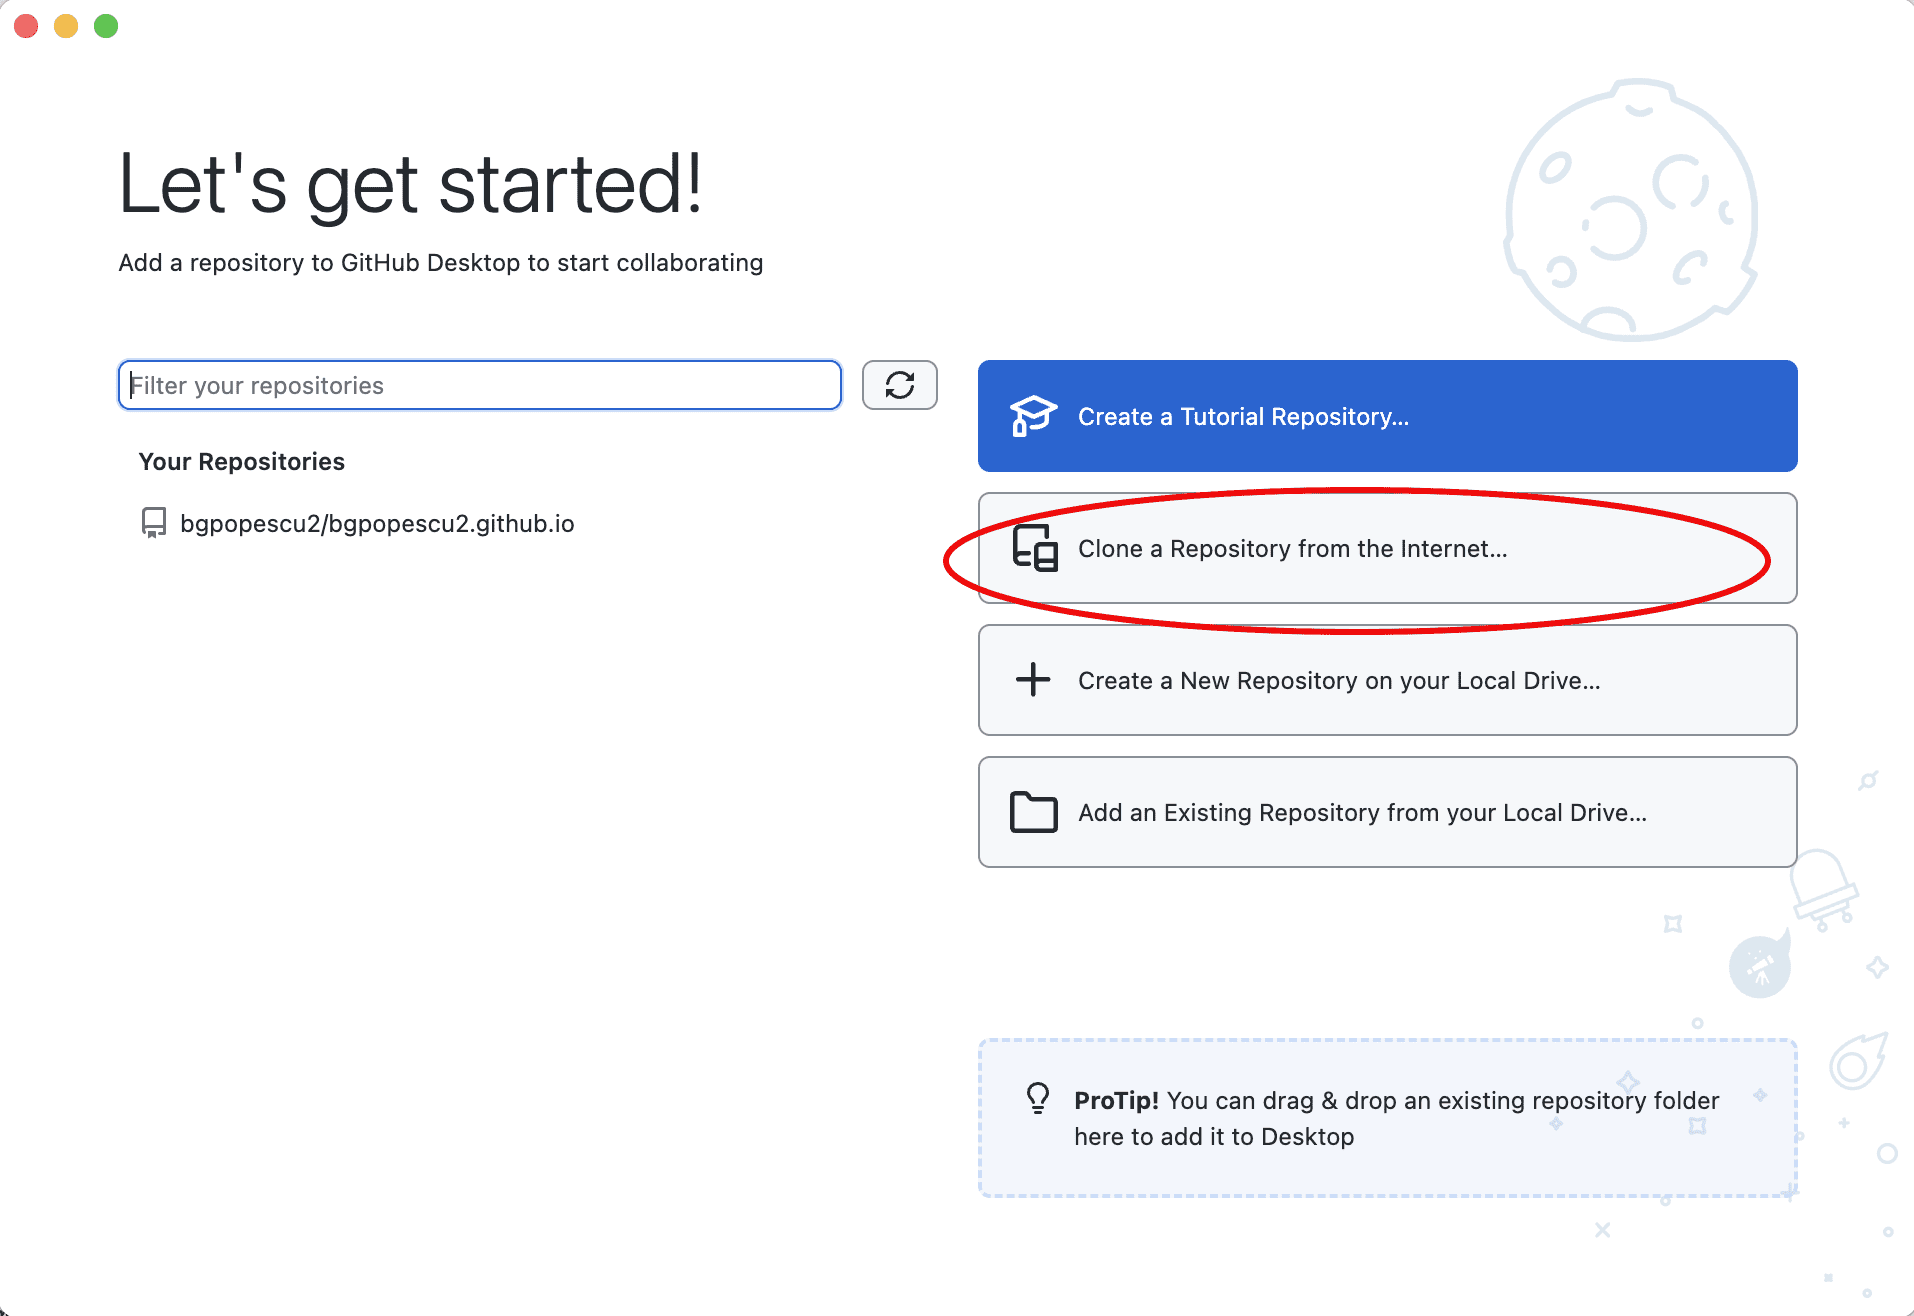Focus the Filter your repositories field

click(480, 386)
